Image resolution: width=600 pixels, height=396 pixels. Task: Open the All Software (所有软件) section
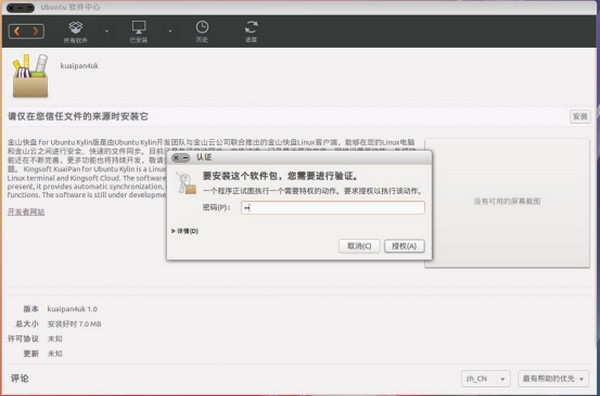point(75,32)
